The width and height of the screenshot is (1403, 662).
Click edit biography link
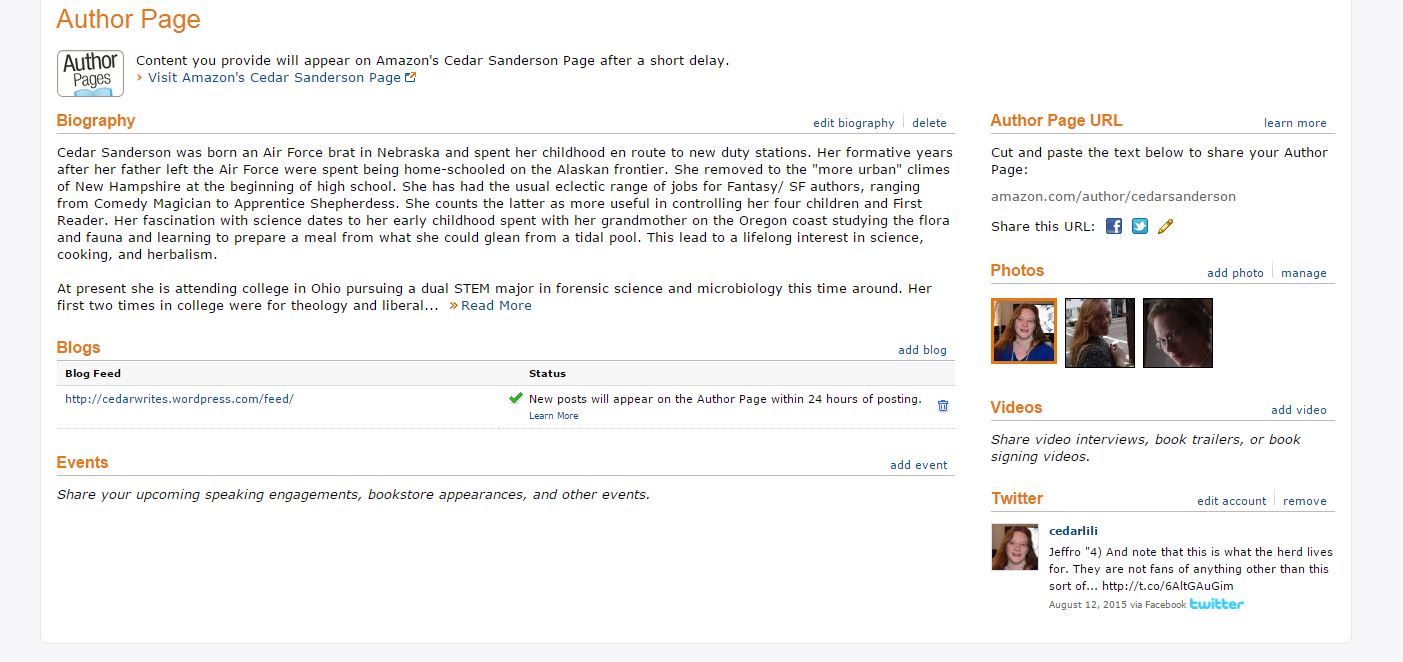[x=853, y=123]
